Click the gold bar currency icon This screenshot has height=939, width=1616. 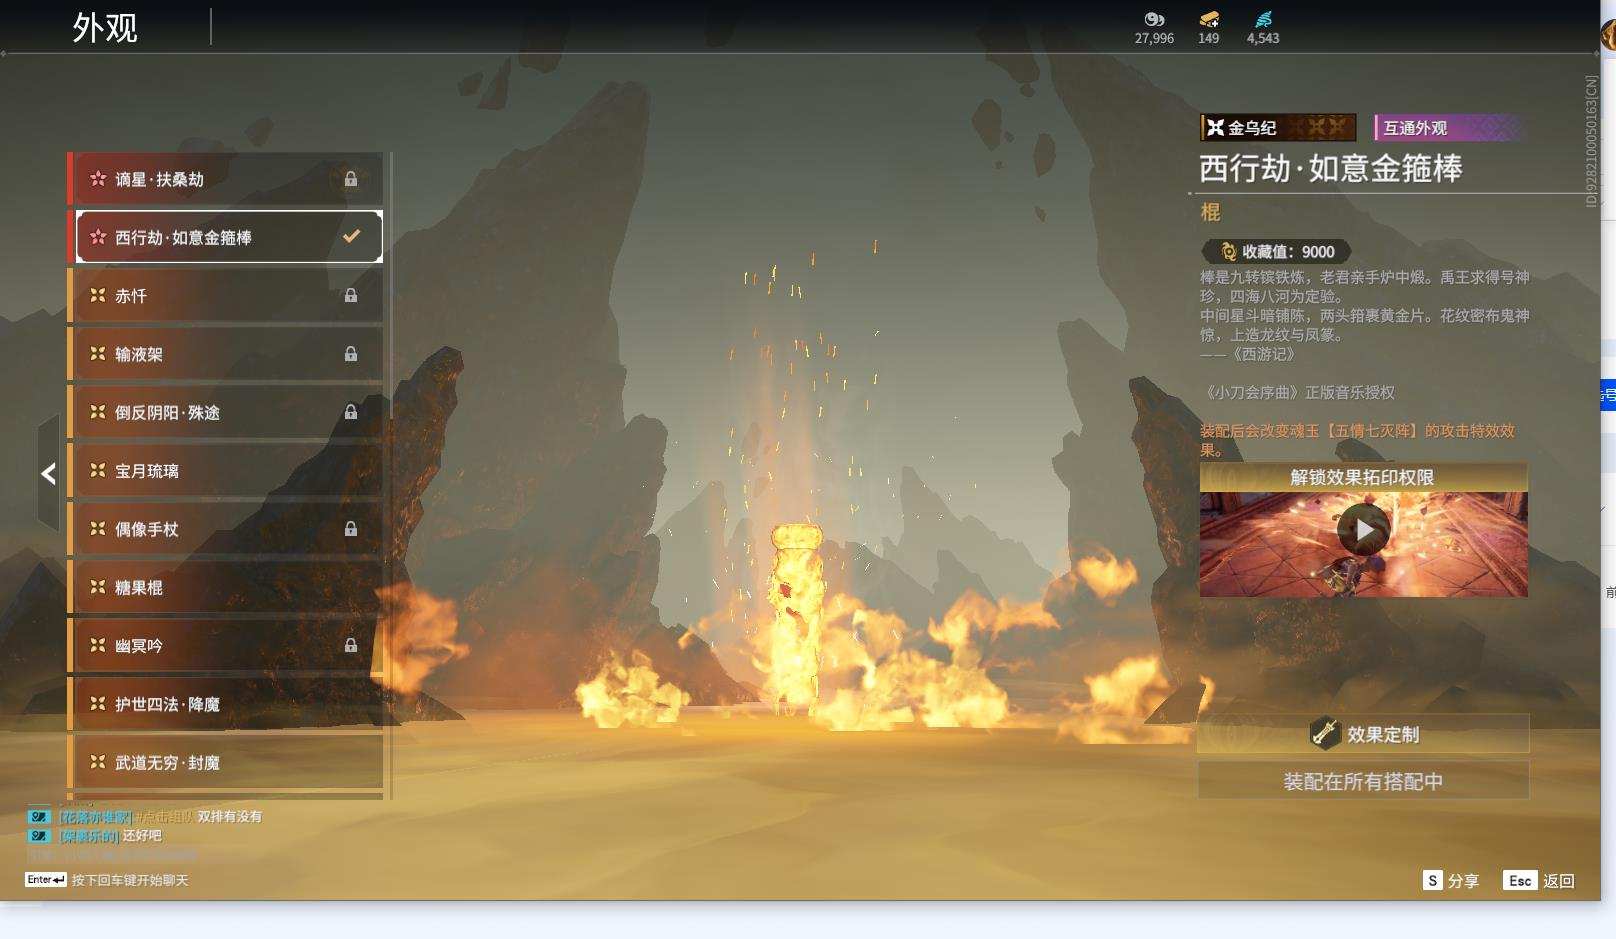[x=1208, y=19]
